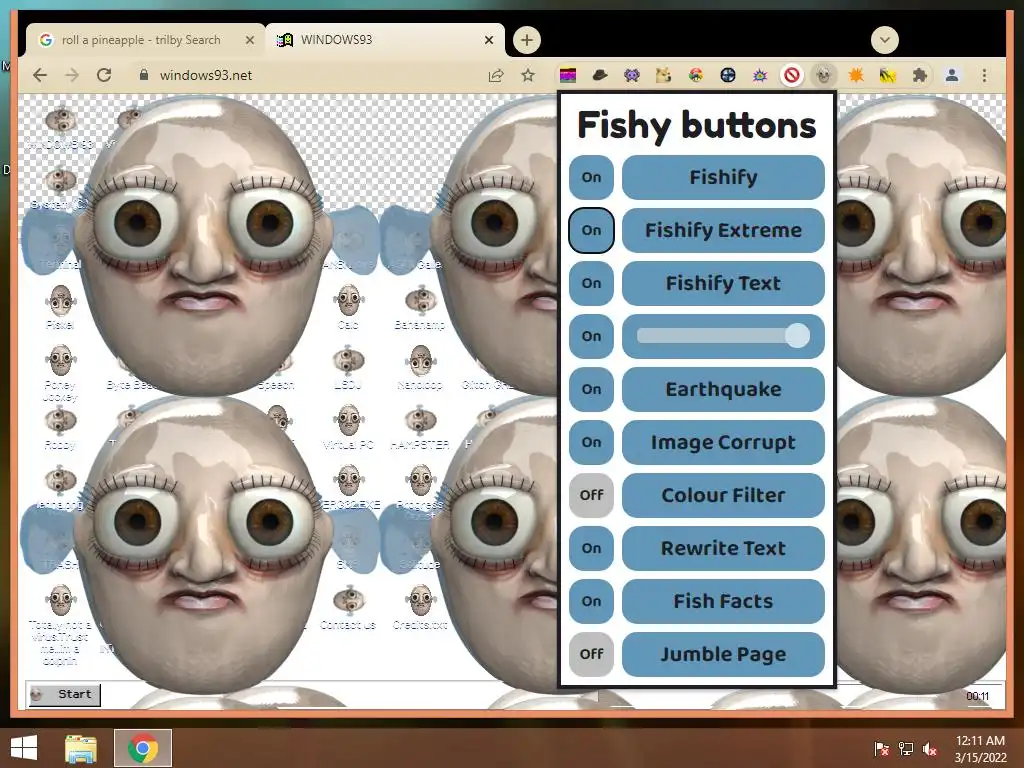Toggle the On switch beside Fish Facts

pos(591,601)
